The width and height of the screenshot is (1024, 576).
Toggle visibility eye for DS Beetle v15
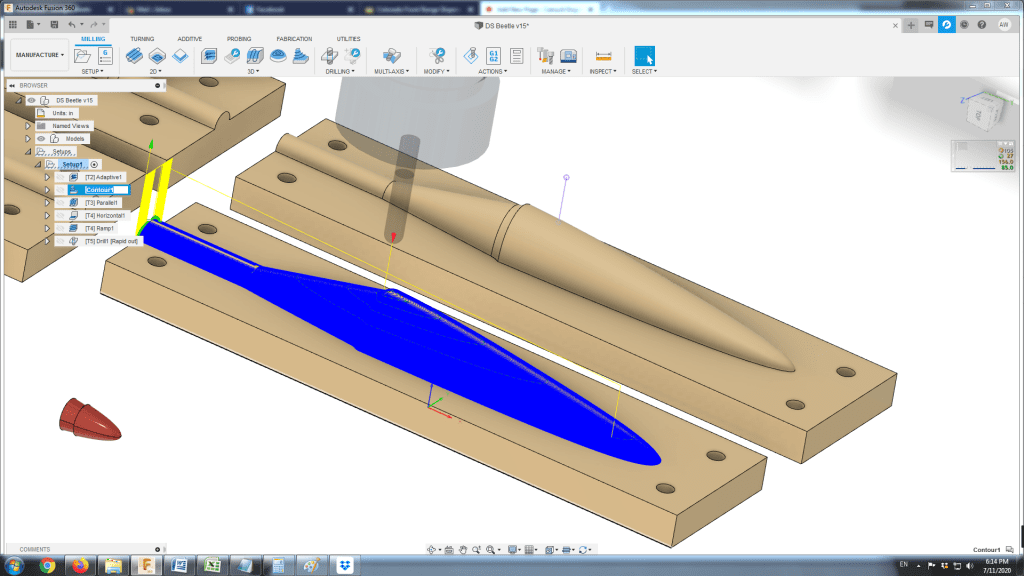[x=31, y=100]
